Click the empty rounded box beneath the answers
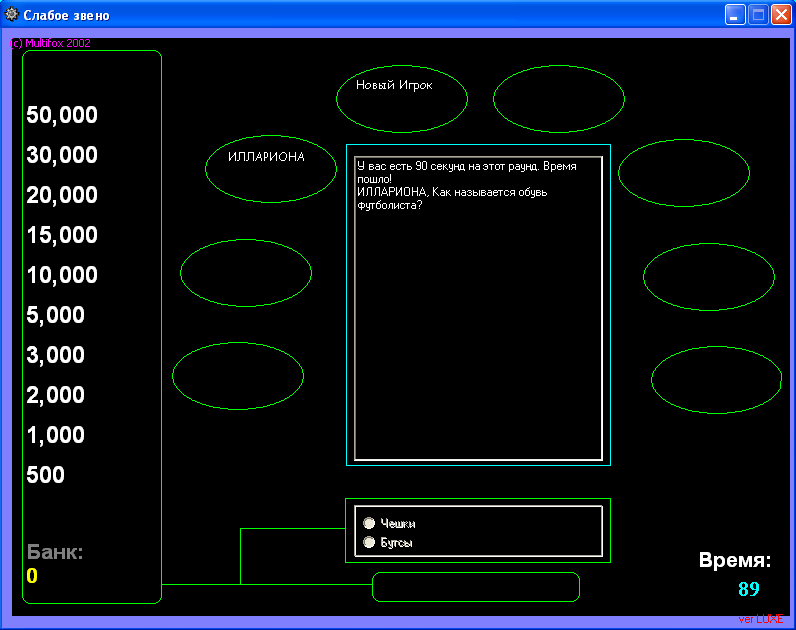Screen dimensions: 796x630 (476, 587)
